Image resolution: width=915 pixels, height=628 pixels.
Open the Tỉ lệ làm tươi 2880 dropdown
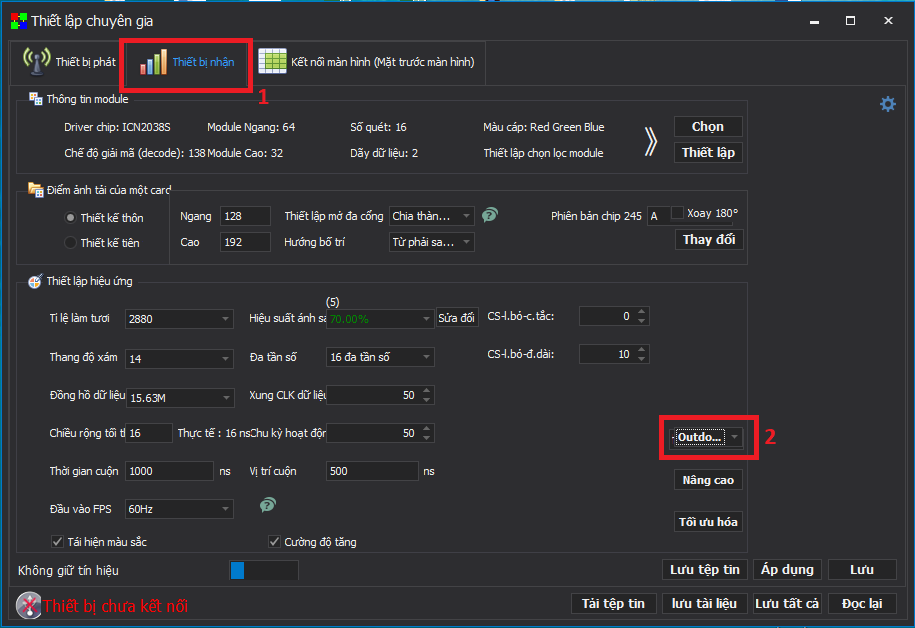pyautogui.click(x=179, y=319)
